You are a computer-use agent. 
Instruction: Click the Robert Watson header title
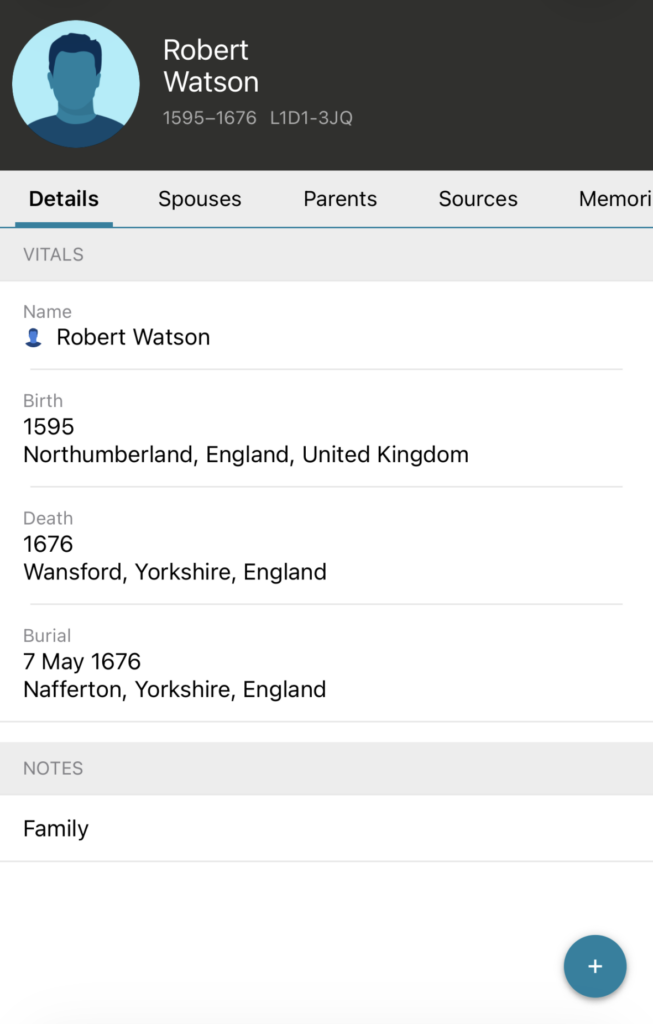pyautogui.click(x=211, y=66)
